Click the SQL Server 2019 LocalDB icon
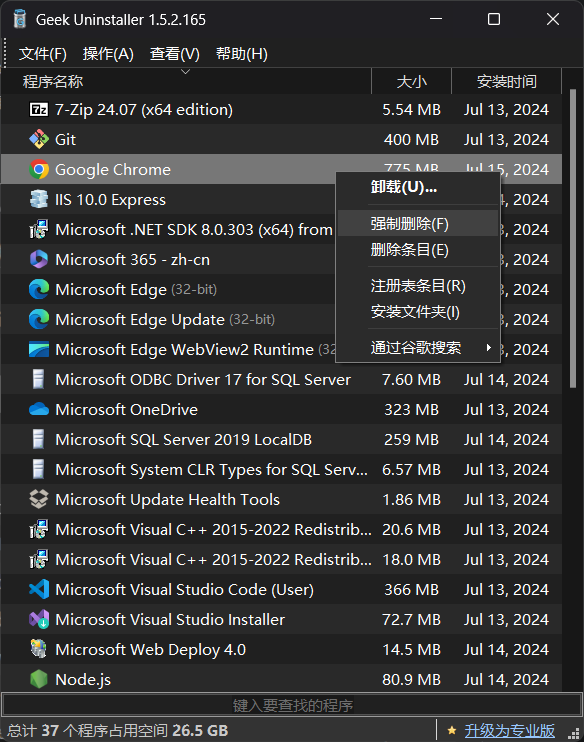Screen dimensions: 584x742 [x=39, y=439]
